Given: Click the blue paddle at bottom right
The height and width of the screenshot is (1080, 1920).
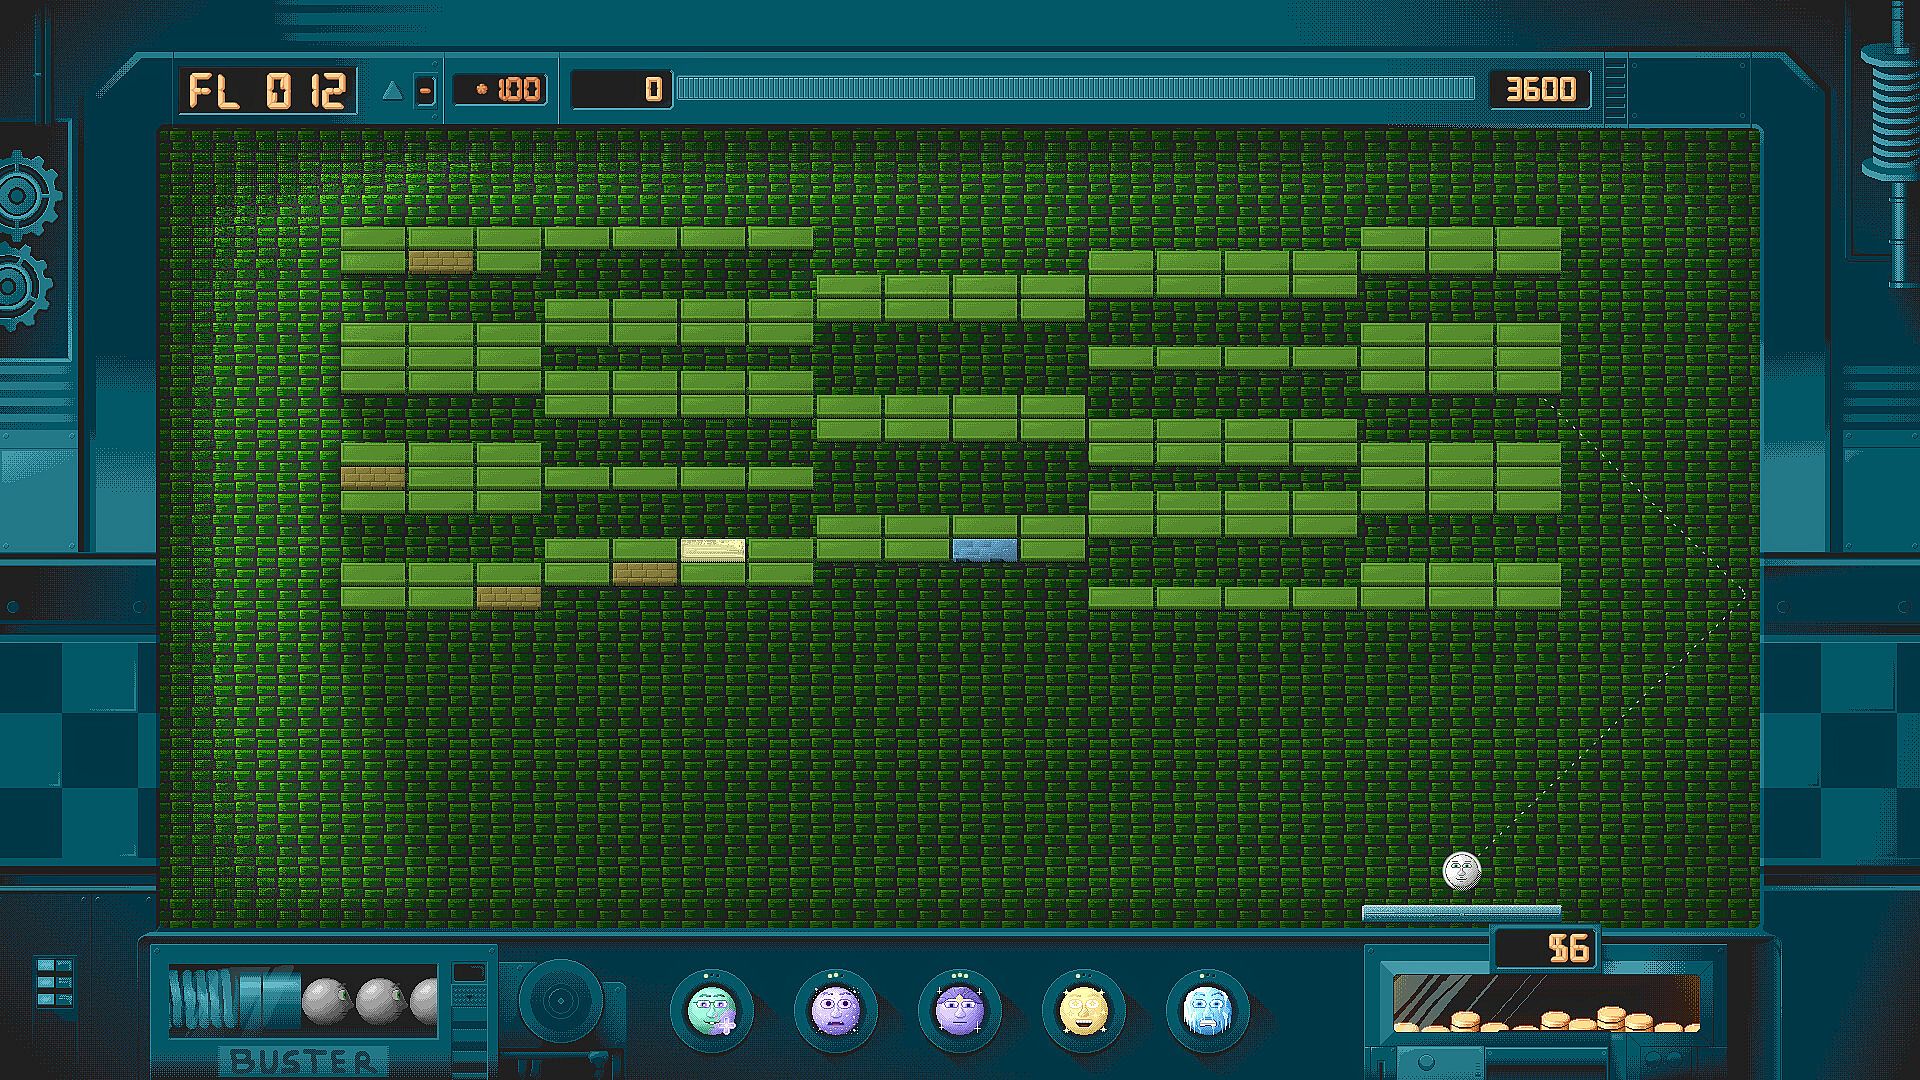Looking at the screenshot, I should pyautogui.click(x=1461, y=912).
